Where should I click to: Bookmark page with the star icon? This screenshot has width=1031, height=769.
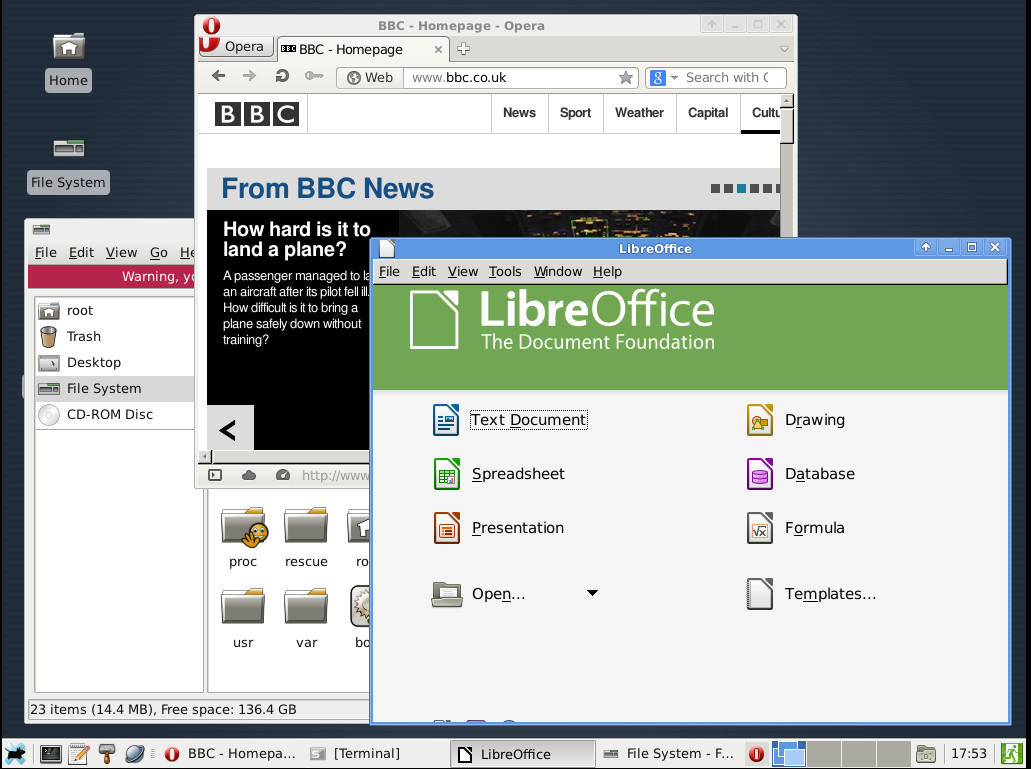click(x=626, y=78)
